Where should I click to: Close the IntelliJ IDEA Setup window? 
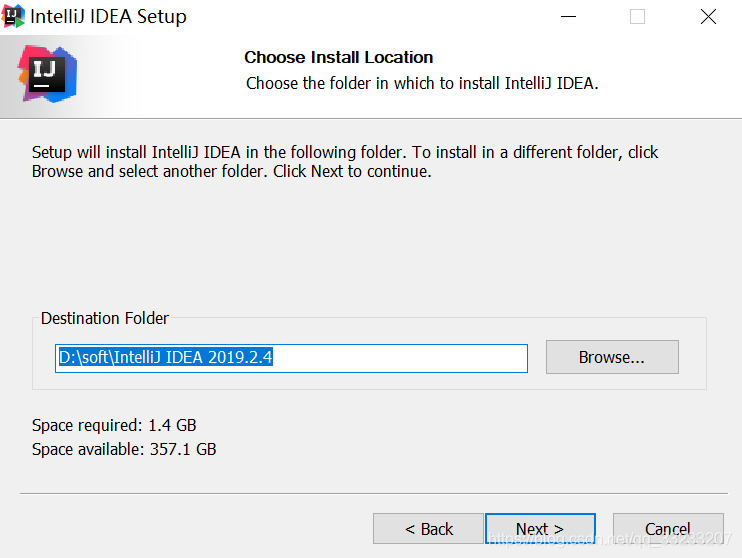click(708, 17)
